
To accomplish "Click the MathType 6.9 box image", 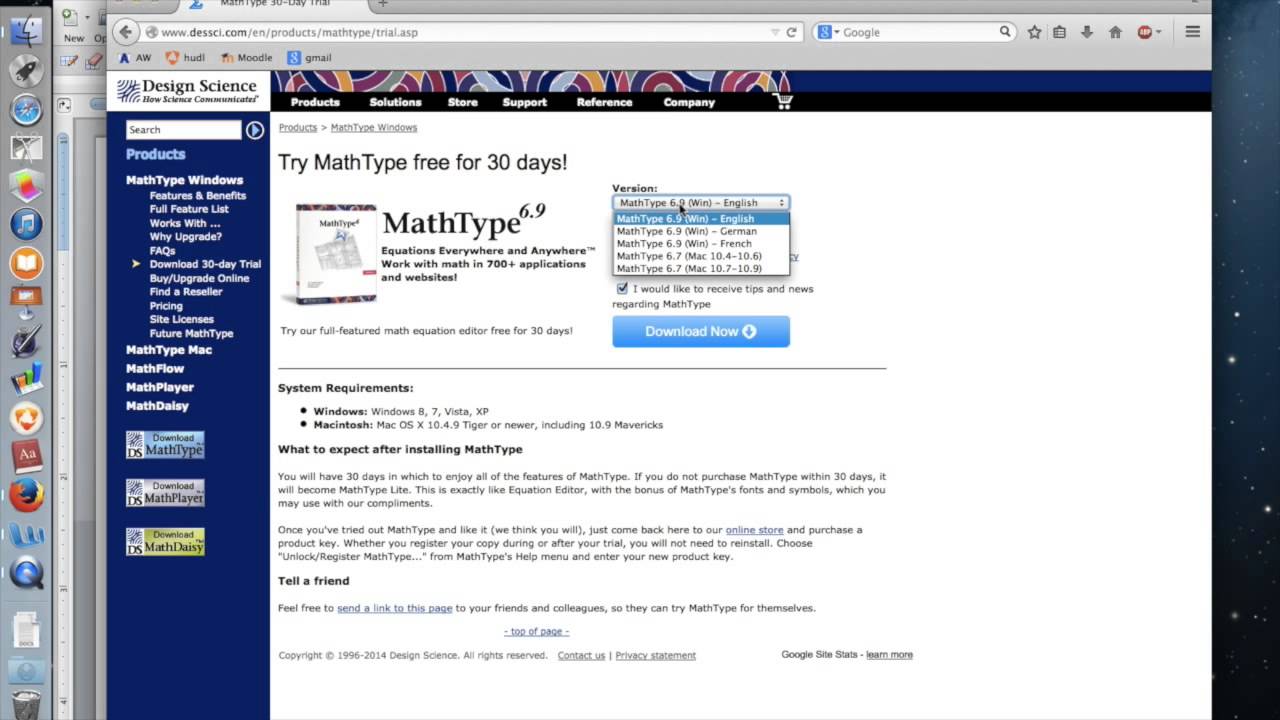I will [331, 254].
